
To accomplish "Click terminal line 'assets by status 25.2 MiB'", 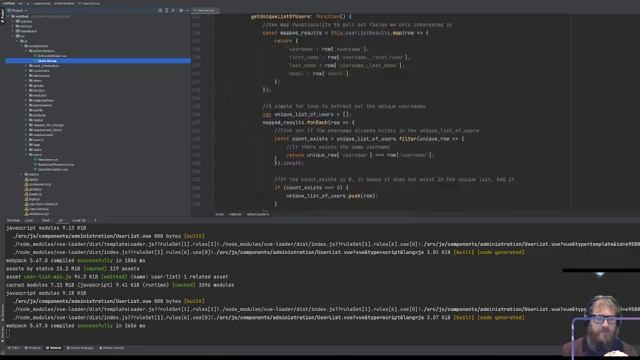I will point(73,269).
